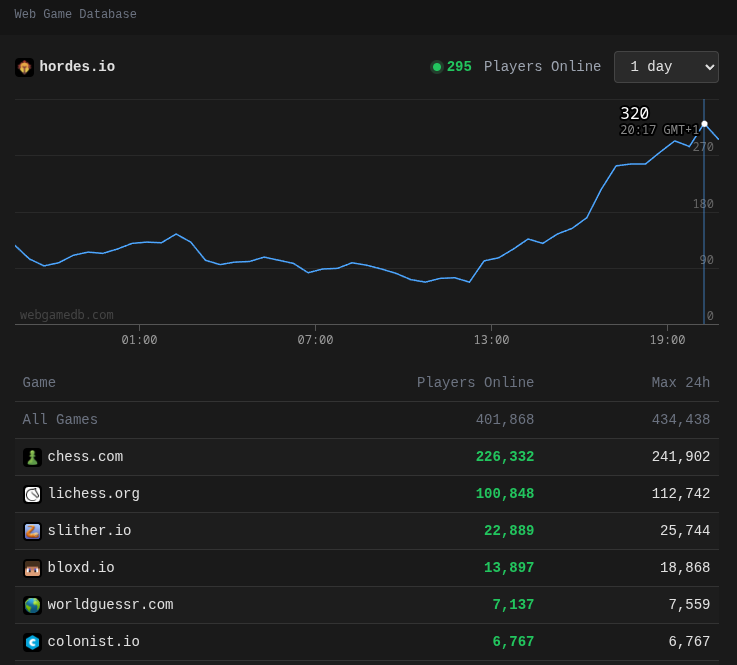Screen dimensions: 737x665
Task: Click the 13:00 x-axis label
Action: [491, 340]
